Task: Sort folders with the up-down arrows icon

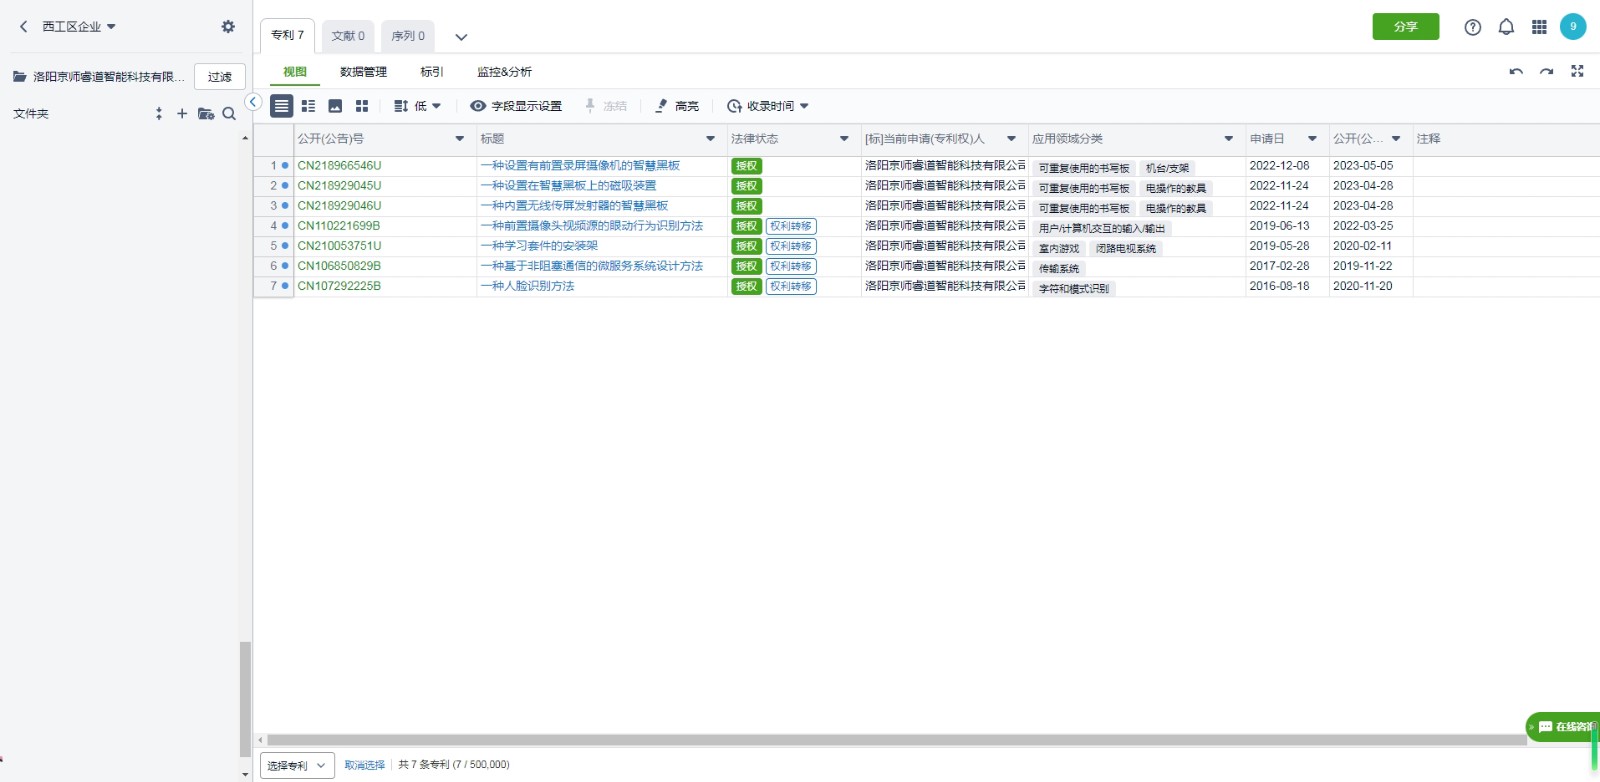Action: coord(159,114)
